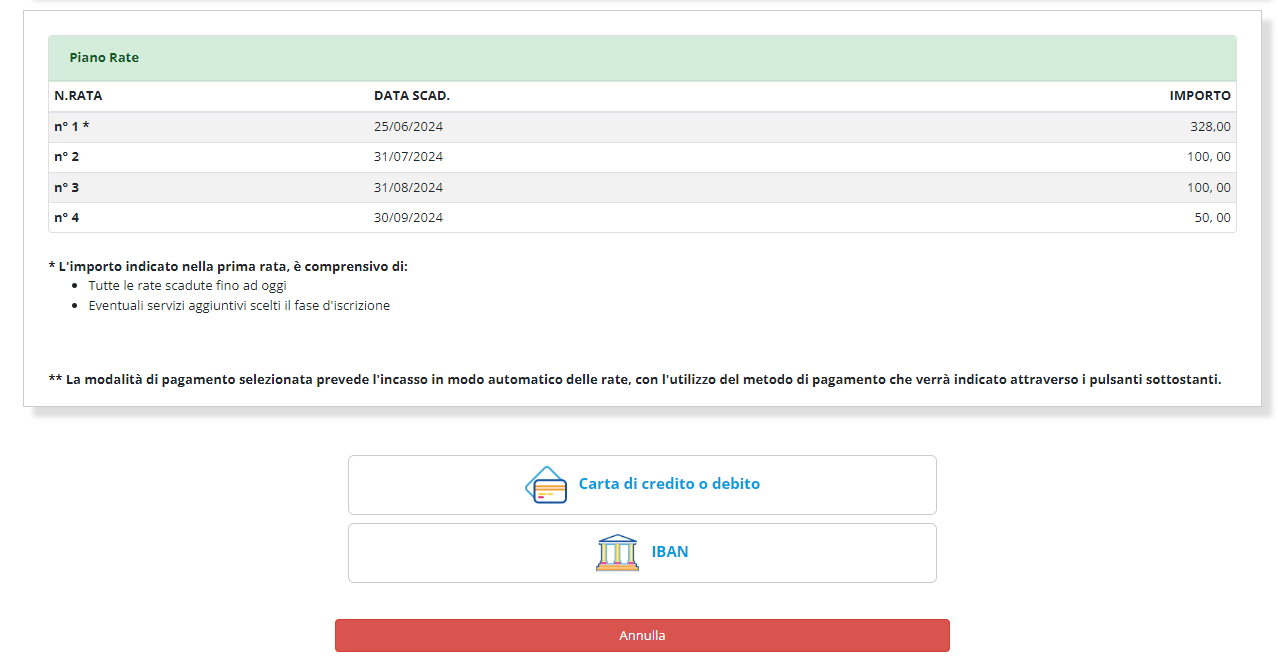The image size is (1278, 665).
Task: Choose Carta di credito o debito payment method
Action: pos(641,484)
